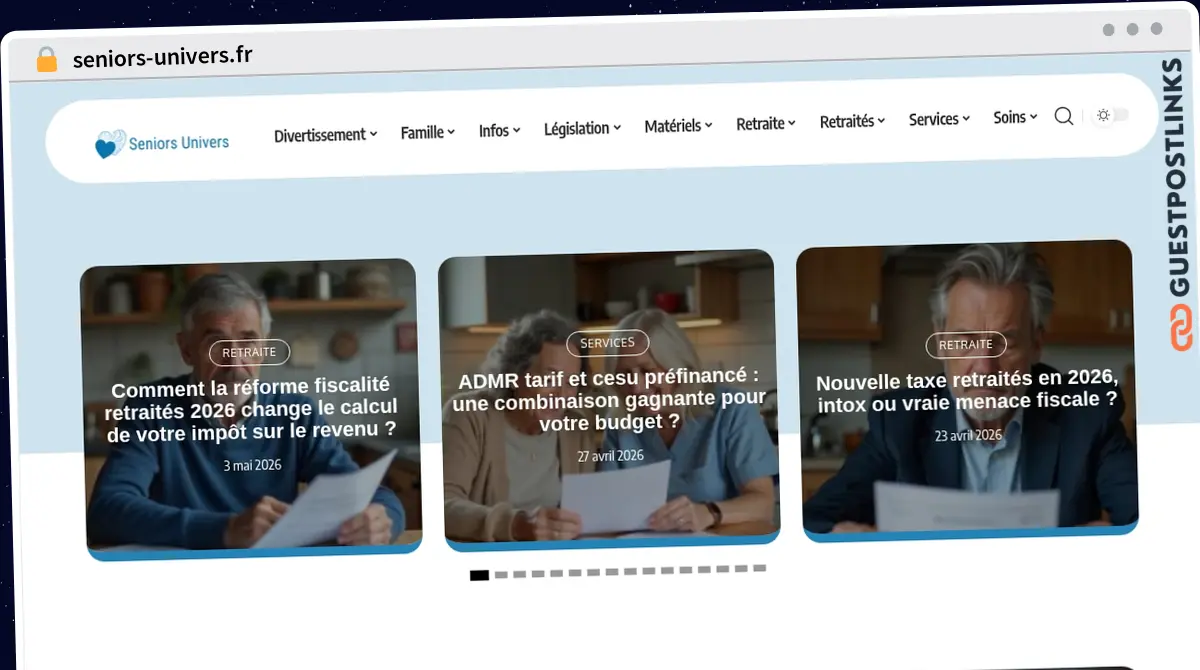
Task: Click the Seniors Univers heart logo
Action: point(109,145)
